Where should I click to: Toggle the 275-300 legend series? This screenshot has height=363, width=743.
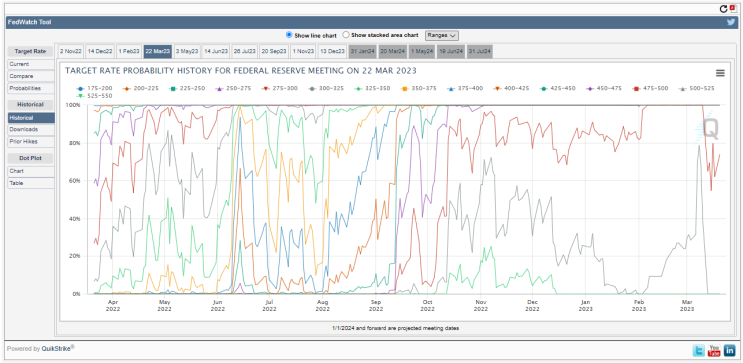[280, 88]
